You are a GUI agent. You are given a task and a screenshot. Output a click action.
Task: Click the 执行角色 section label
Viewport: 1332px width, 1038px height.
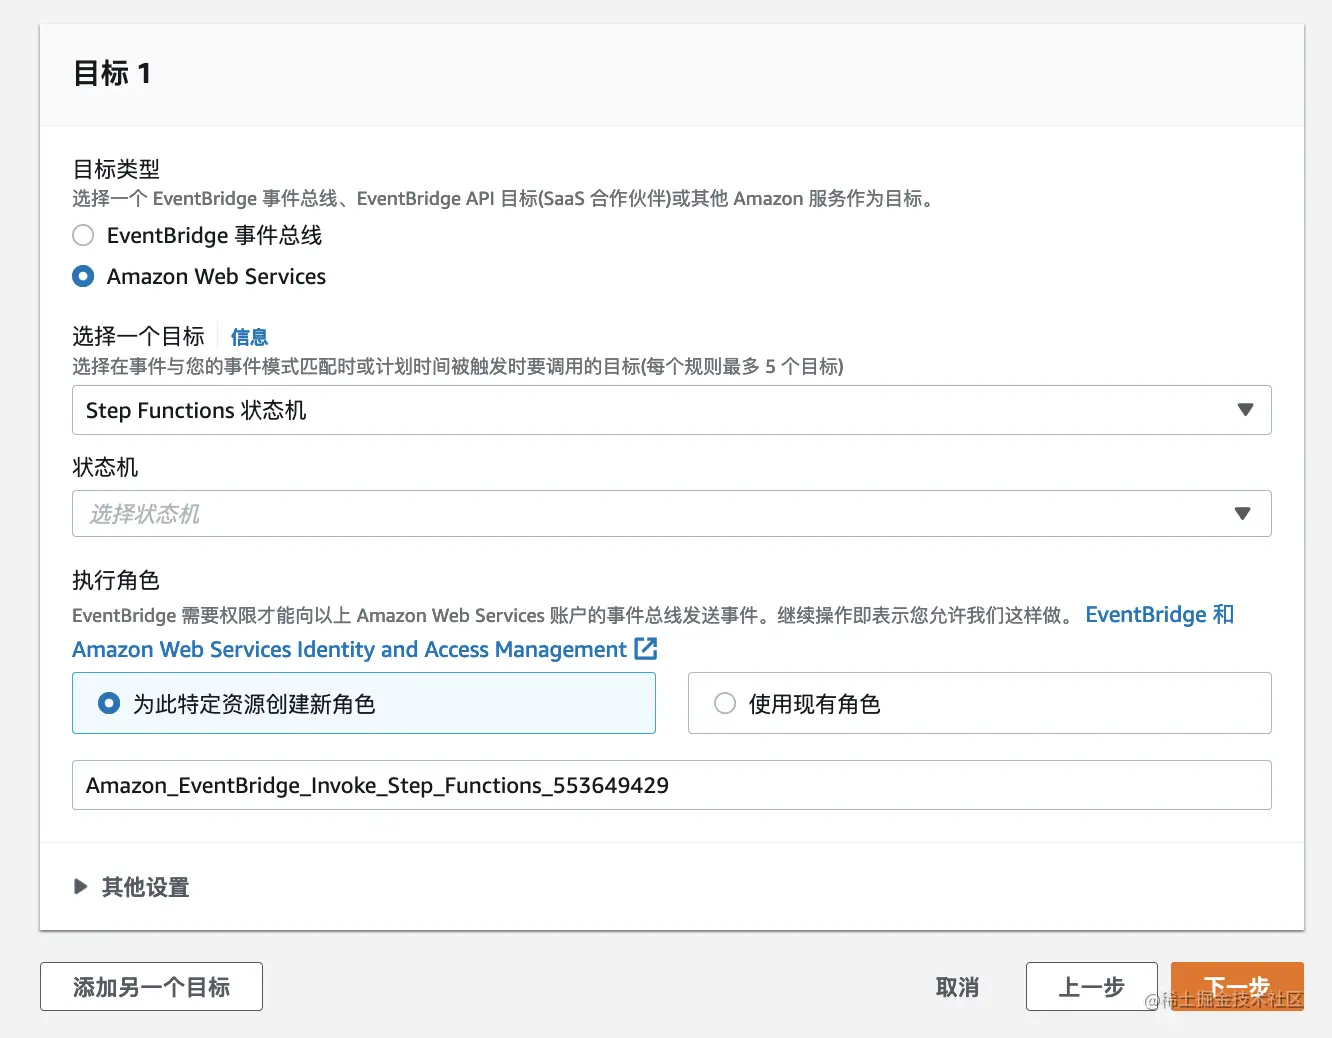pyautogui.click(x=116, y=580)
